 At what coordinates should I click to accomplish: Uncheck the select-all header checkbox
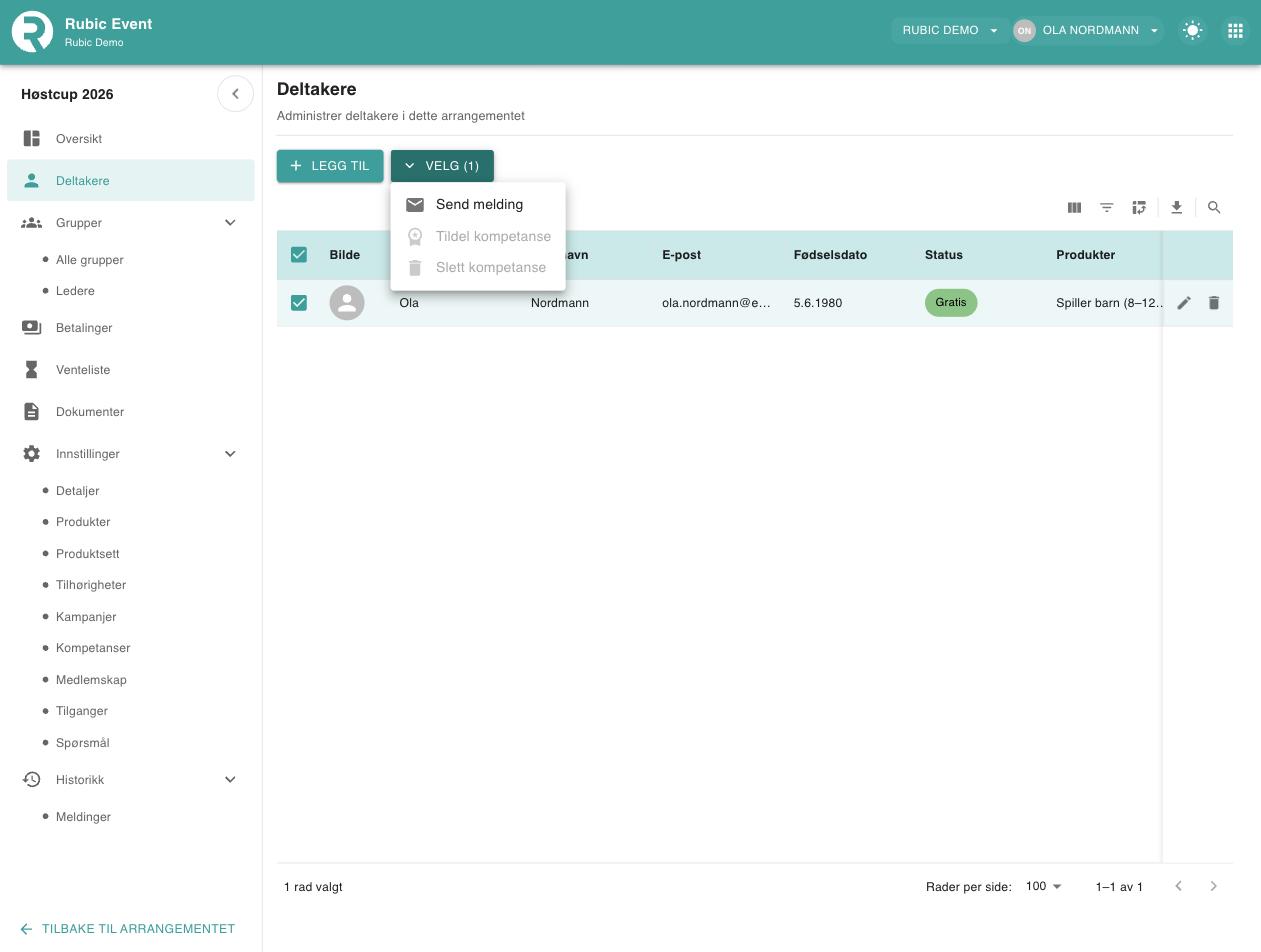tap(299, 255)
